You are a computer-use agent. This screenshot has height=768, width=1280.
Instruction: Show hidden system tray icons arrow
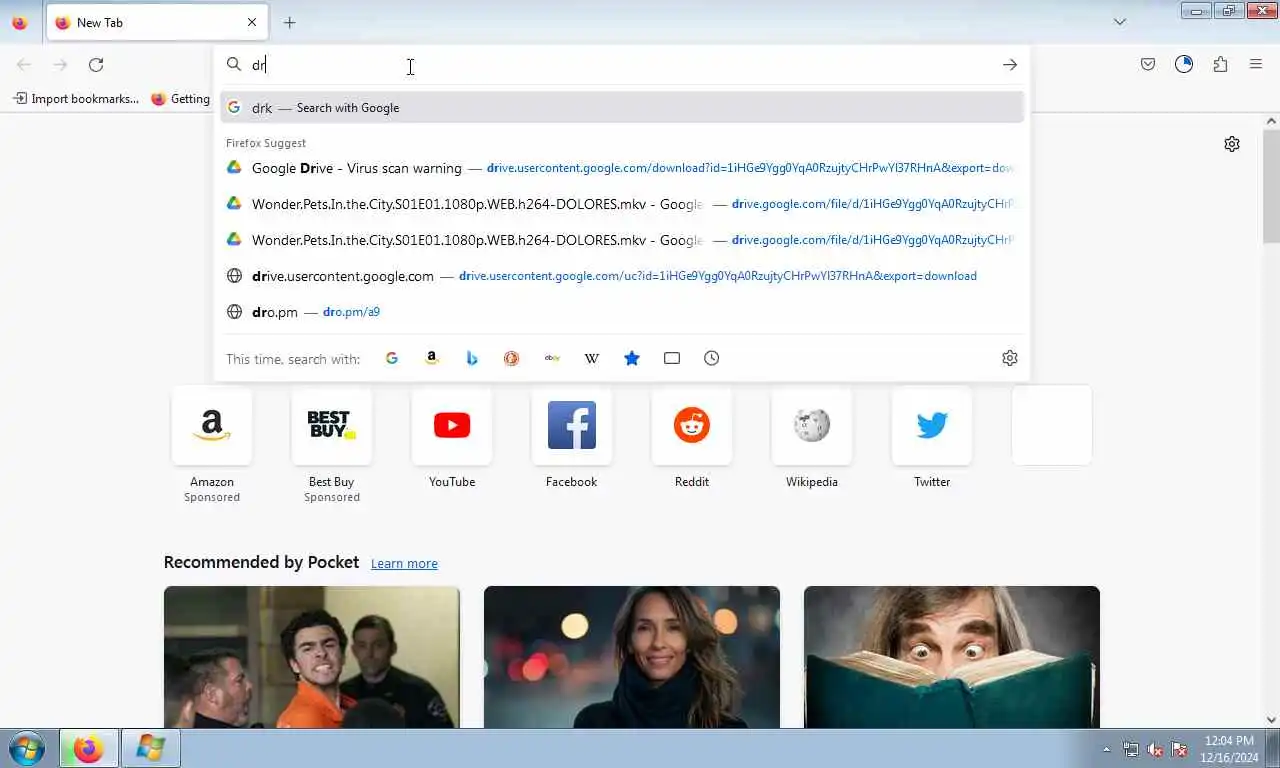coord(1106,749)
